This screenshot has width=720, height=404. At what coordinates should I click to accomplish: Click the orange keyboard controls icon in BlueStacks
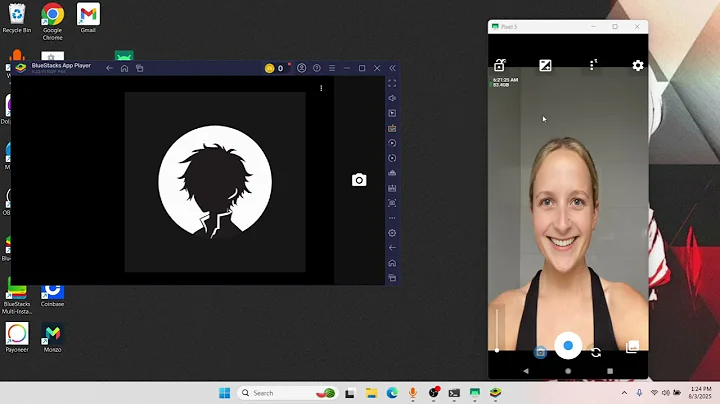(392, 128)
